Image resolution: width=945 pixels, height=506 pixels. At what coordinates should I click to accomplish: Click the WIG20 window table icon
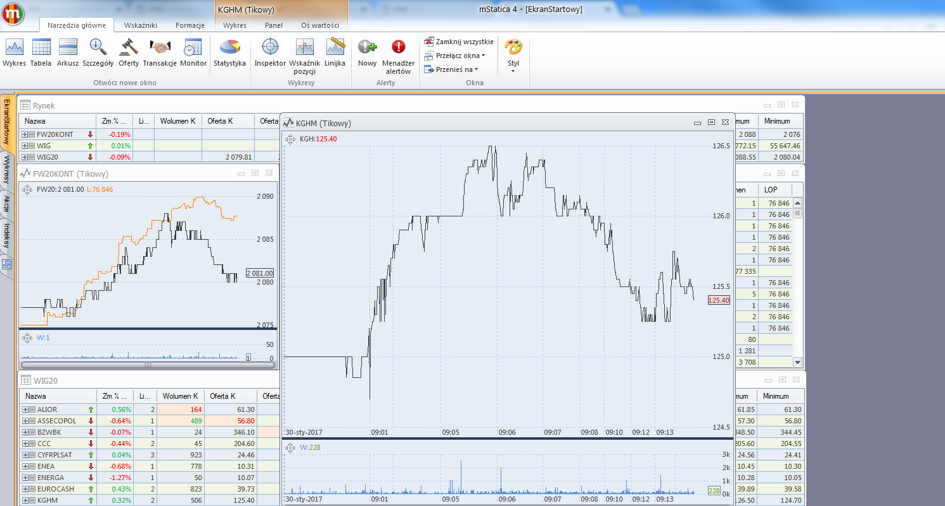pos(25,381)
